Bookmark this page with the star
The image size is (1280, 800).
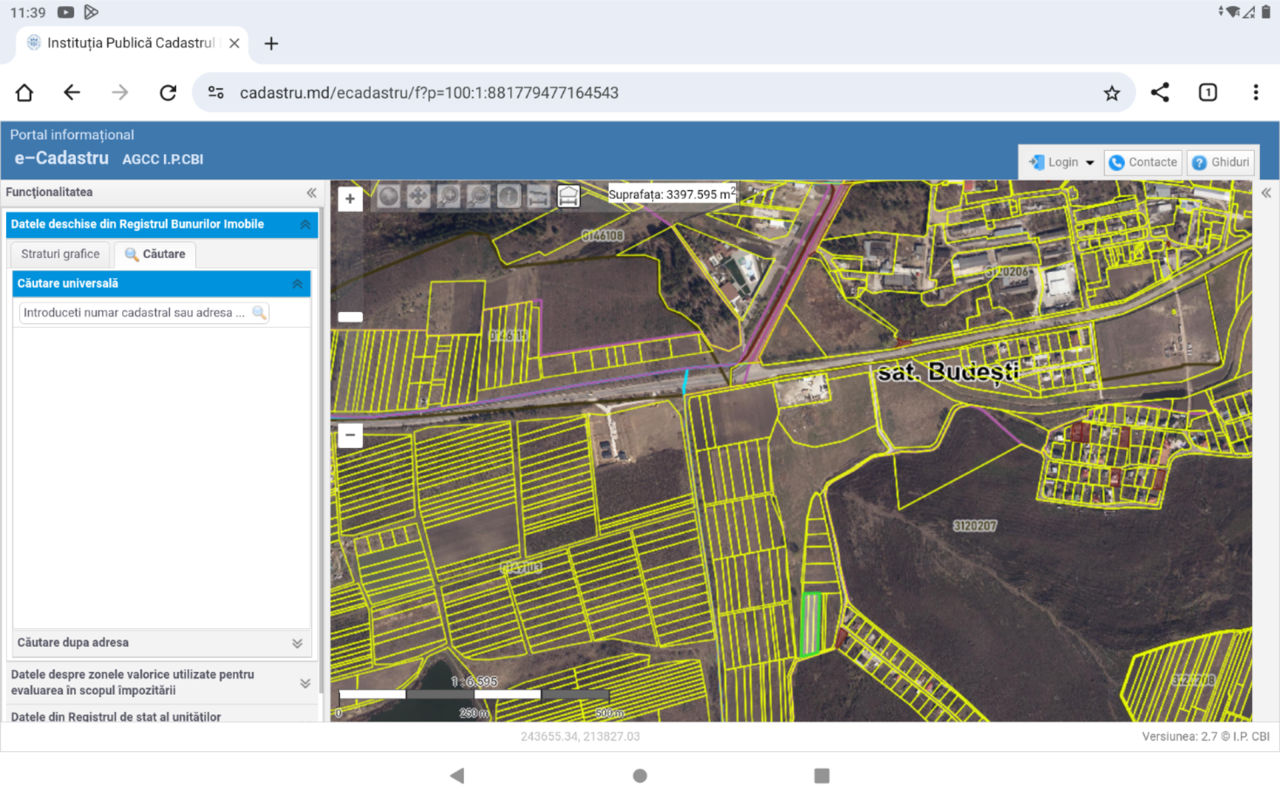tap(1112, 93)
